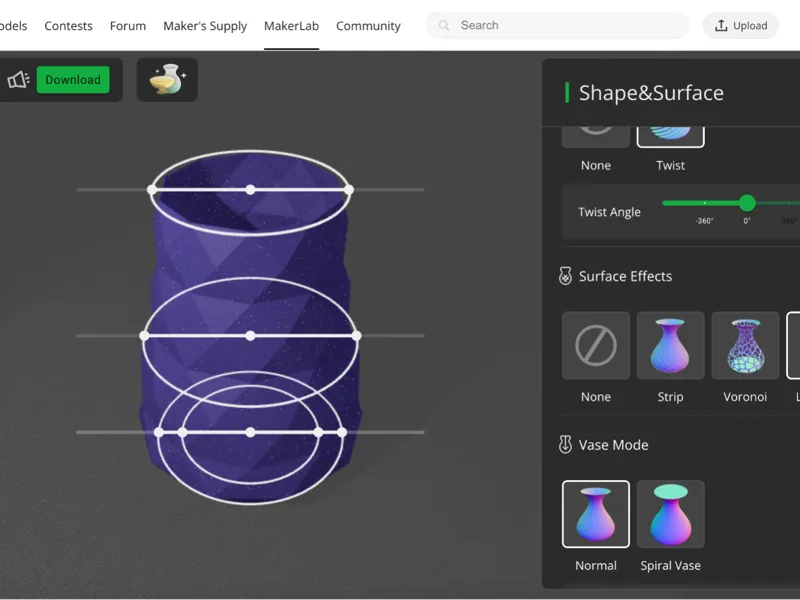This screenshot has width=800, height=600.
Task: Choose None under Surface Effects
Action: 596,345
